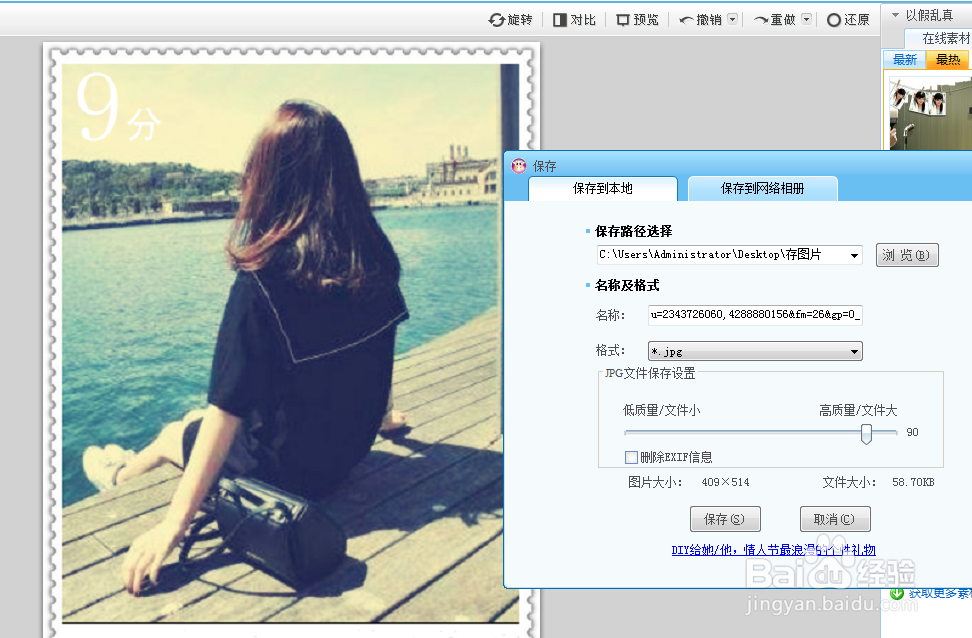Click the Restore (还原) toolbar icon
The width and height of the screenshot is (972, 638).
pos(834,20)
